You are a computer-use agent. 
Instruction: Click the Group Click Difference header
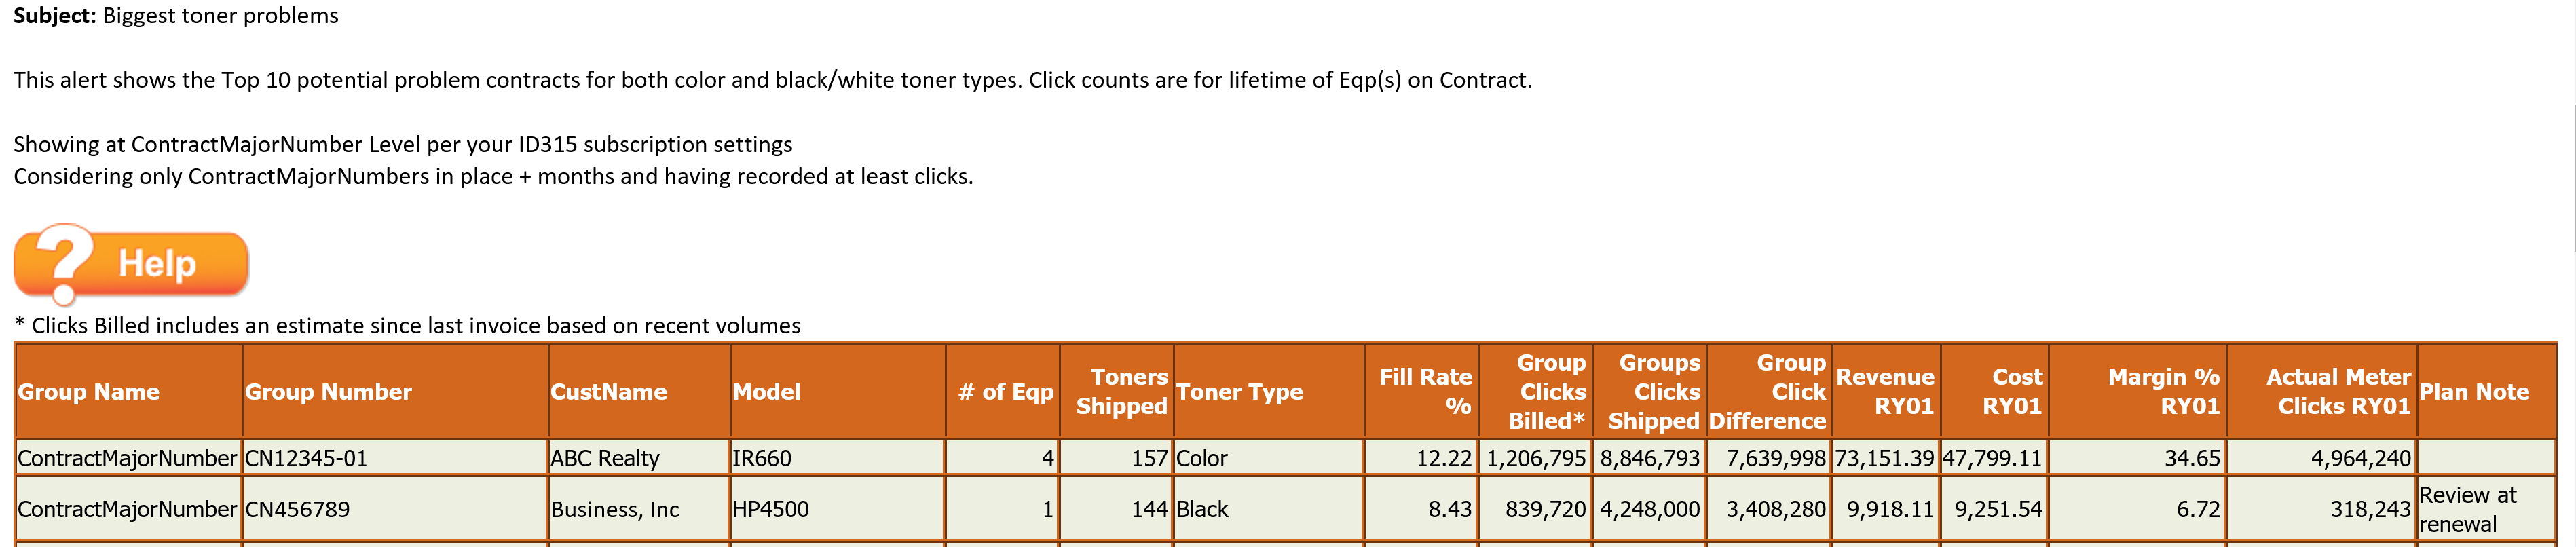(1769, 392)
